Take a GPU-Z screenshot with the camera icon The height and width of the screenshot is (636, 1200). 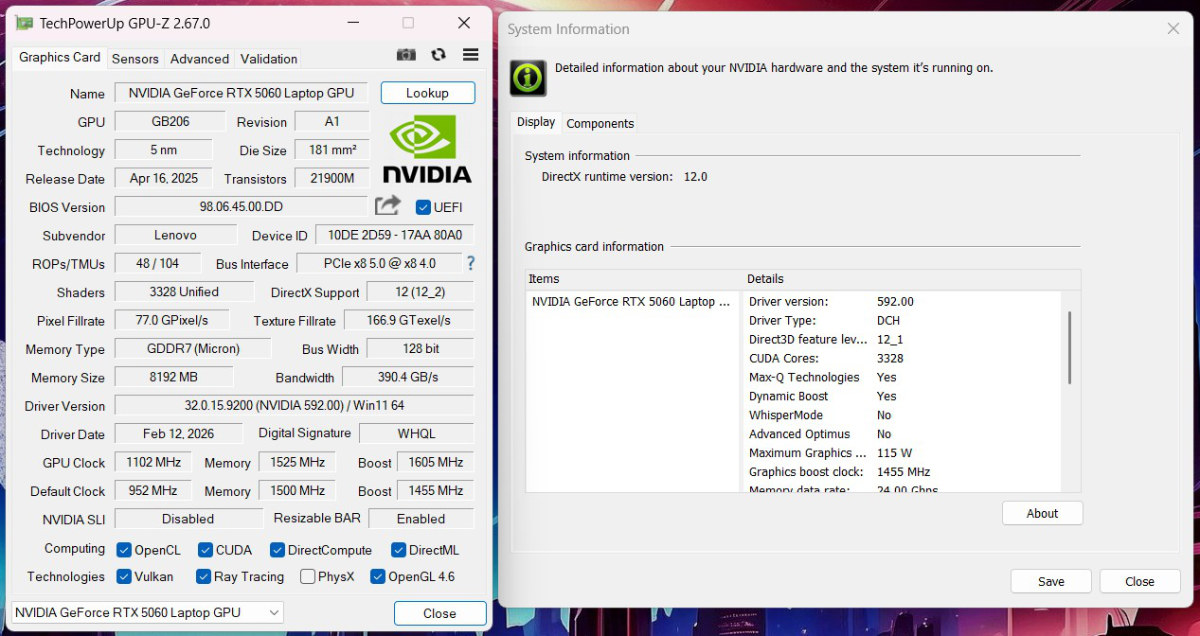(406, 55)
